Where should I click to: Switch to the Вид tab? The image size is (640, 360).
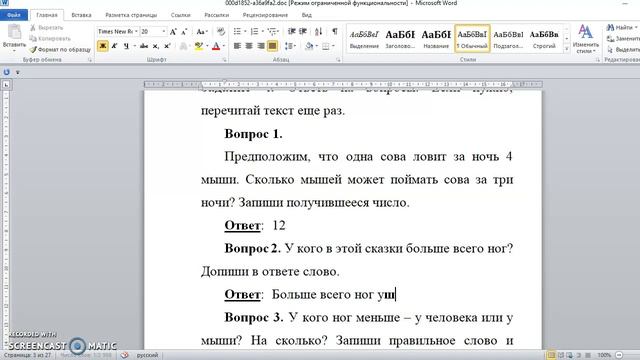click(307, 15)
